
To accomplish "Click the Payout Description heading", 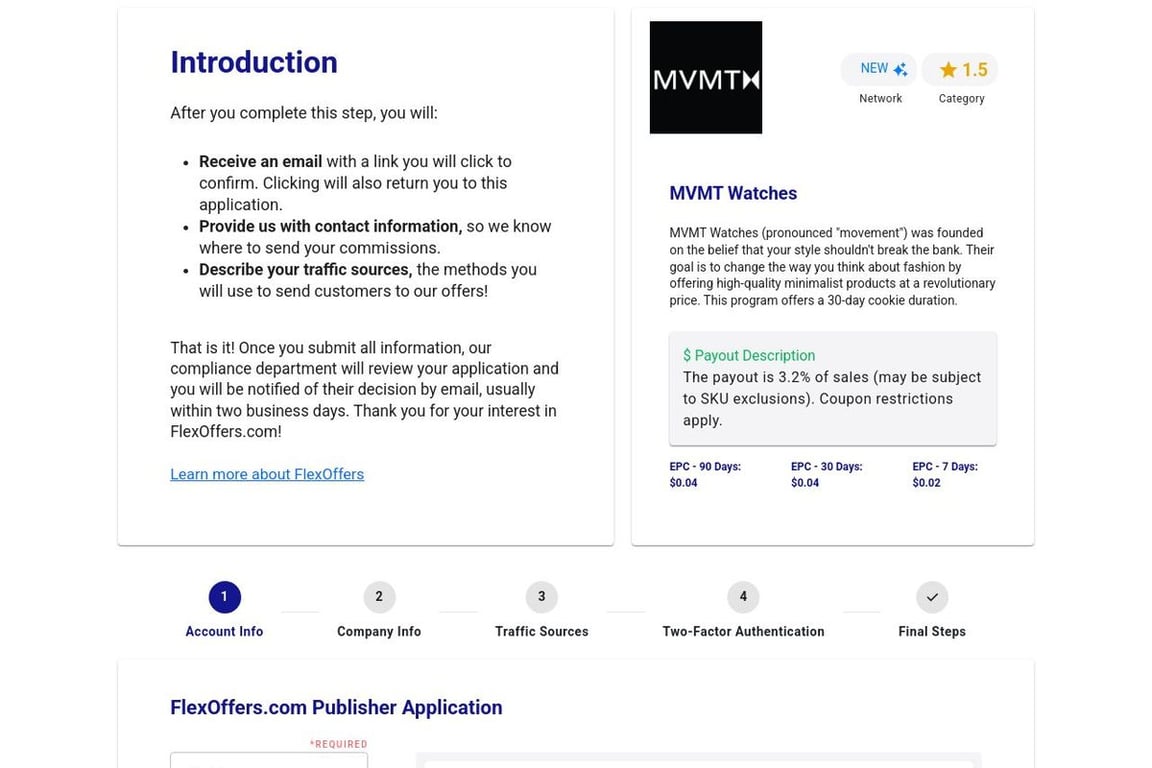I will pyautogui.click(x=749, y=356).
